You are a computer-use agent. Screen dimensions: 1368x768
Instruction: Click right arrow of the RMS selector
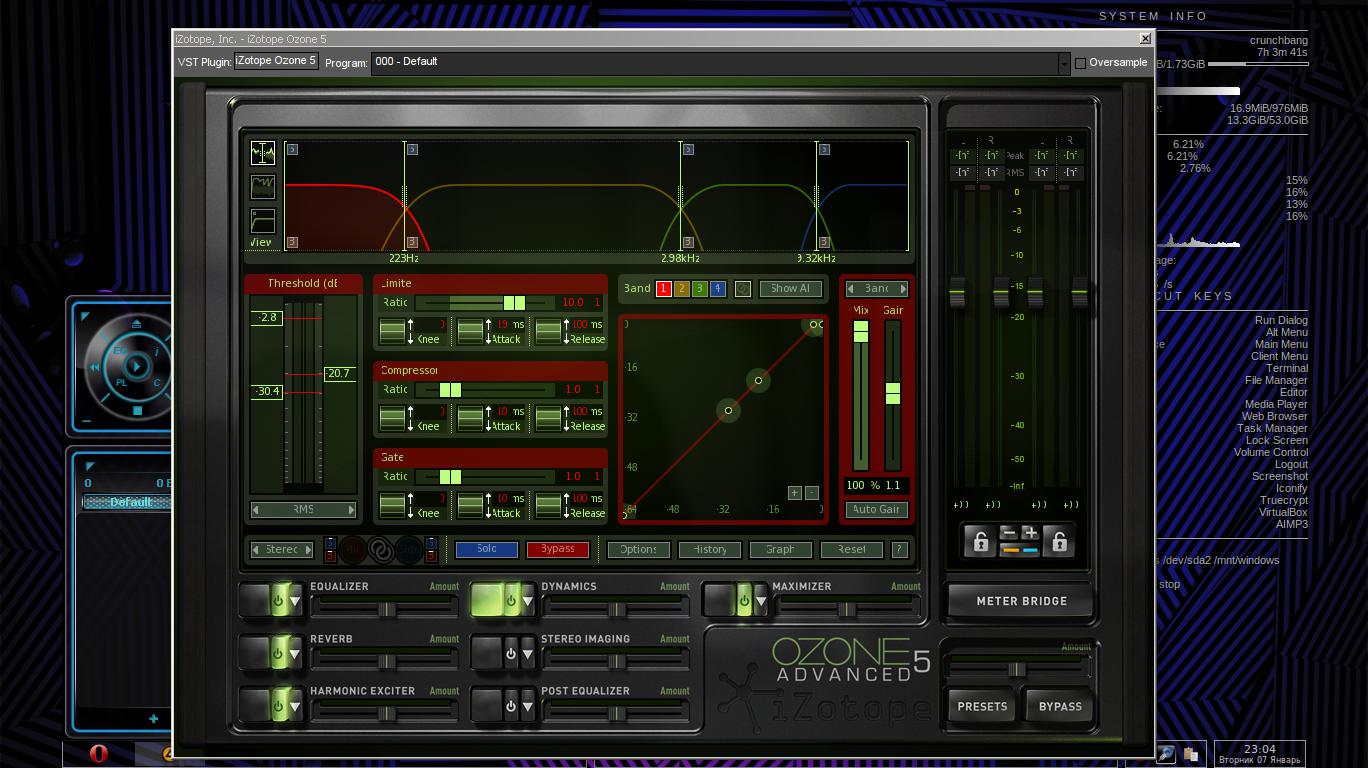coord(350,510)
